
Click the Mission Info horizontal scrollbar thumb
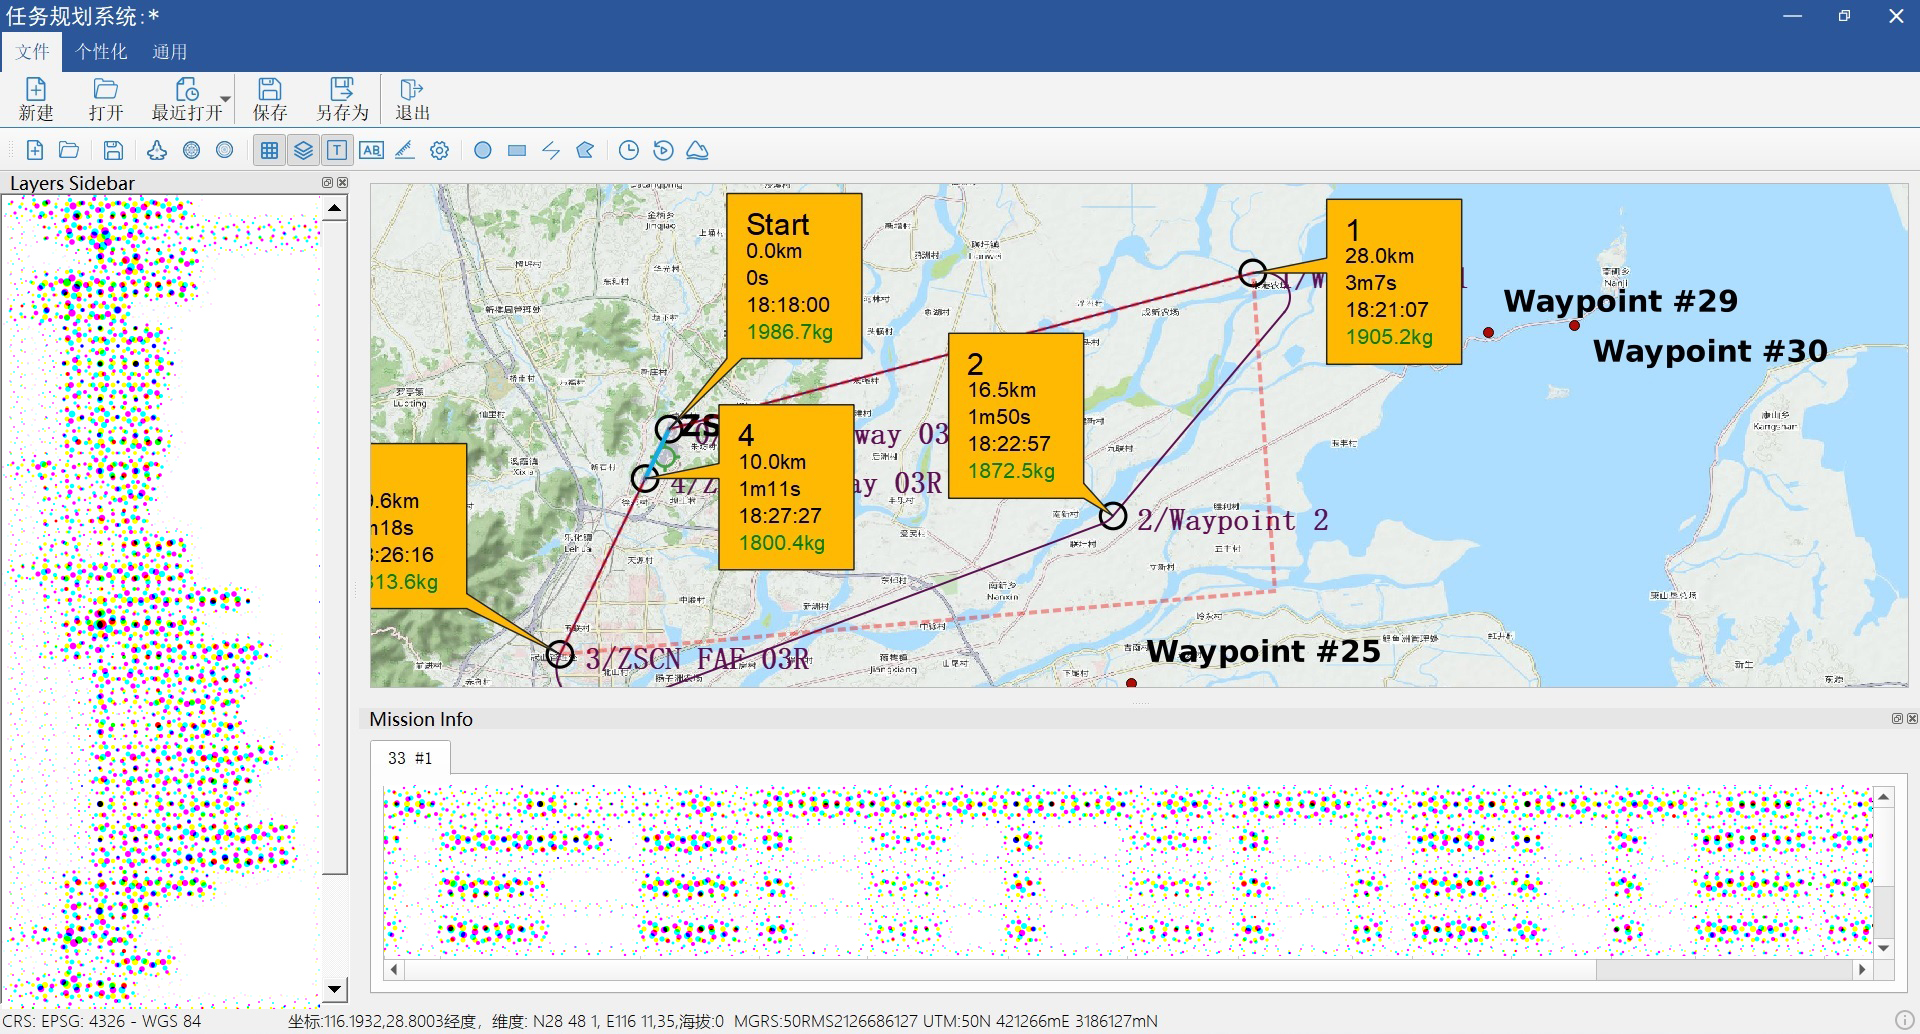pyautogui.click(x=1724, y=969)
